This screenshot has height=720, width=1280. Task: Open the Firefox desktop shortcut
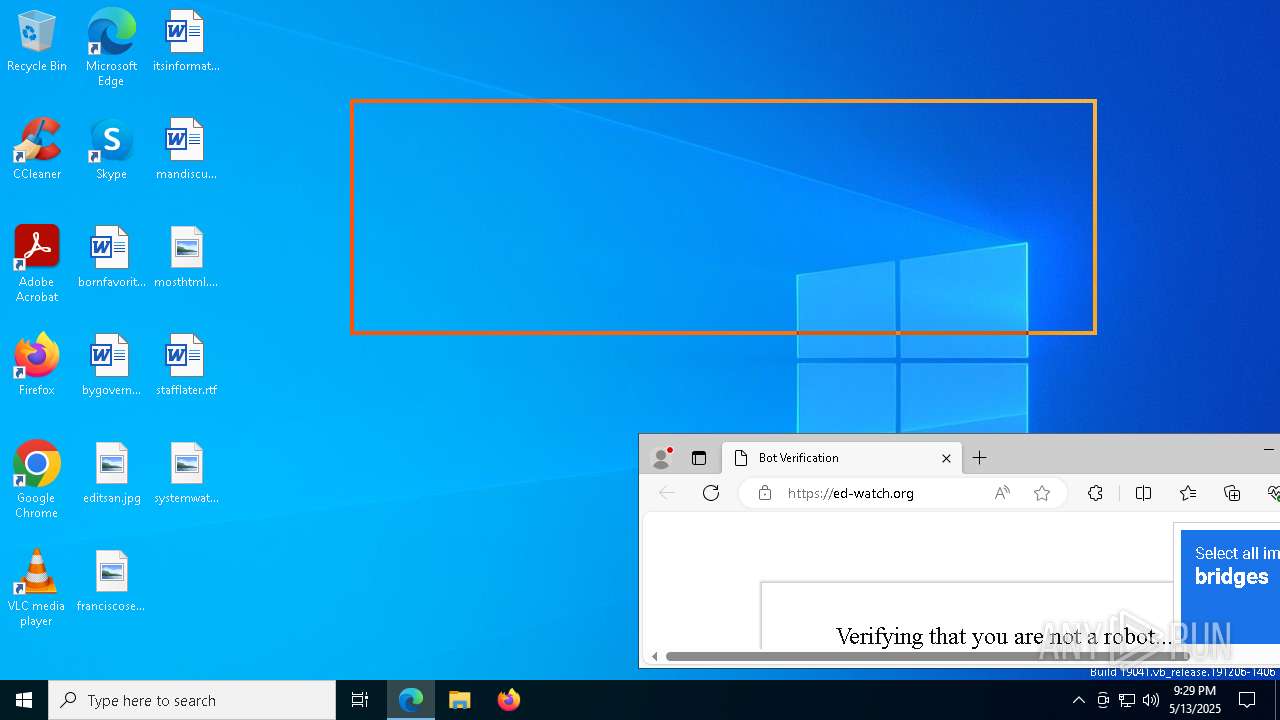tap(37, 365)
